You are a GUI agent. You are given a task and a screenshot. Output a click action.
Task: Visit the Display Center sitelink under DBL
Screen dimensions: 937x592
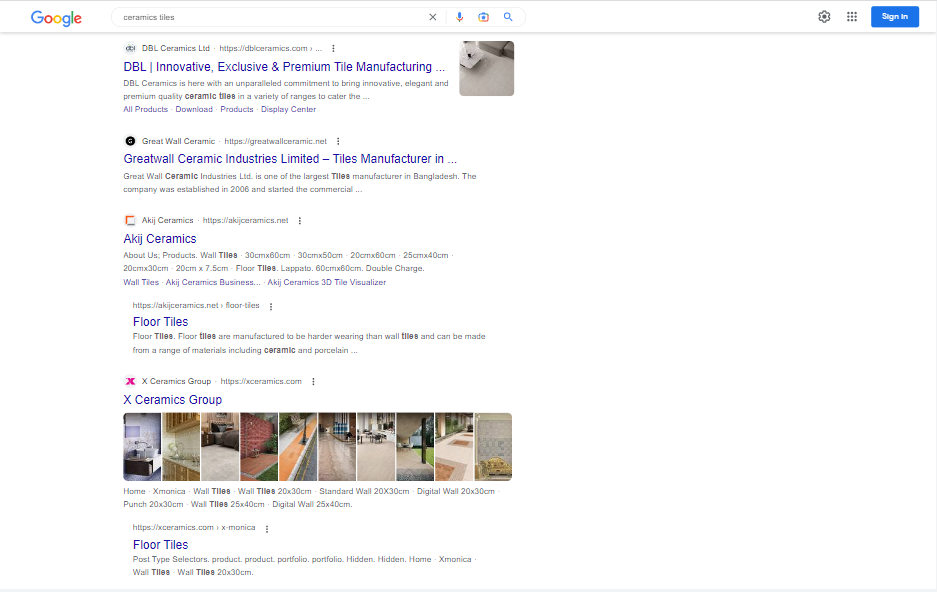tap(288, 109)
